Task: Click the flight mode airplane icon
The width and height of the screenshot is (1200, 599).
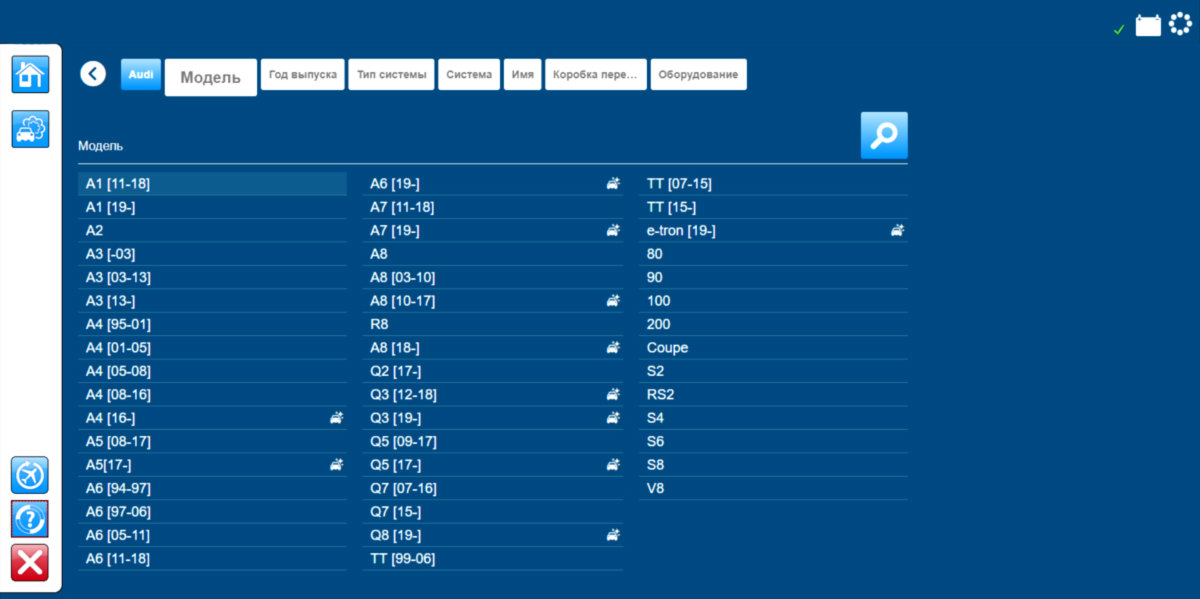Action: coord(30,474)
